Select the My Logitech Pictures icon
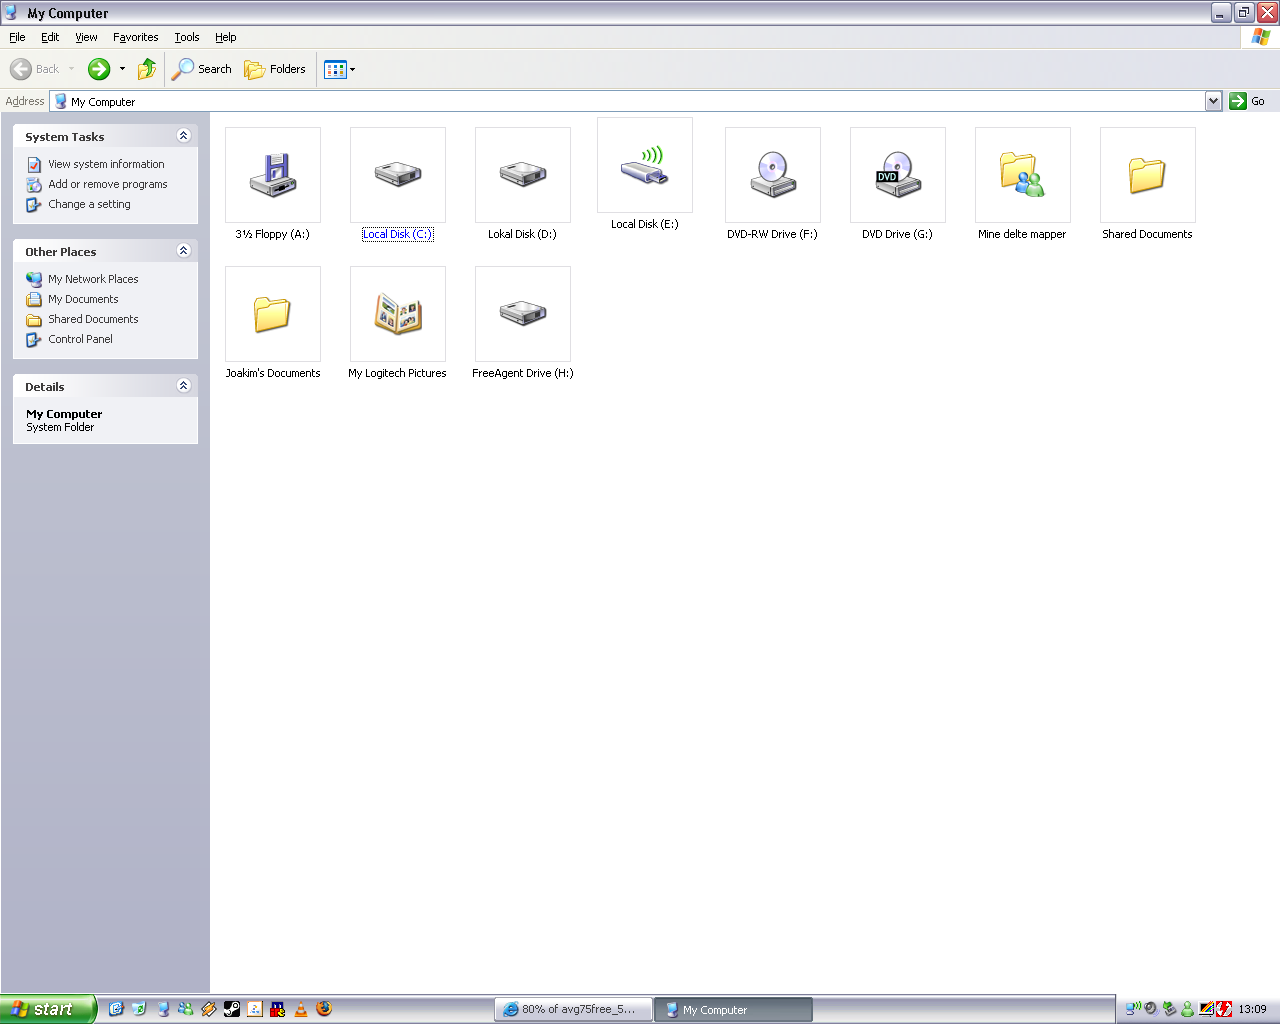This screenshot has width=1280, height=1024. [398, 314]
